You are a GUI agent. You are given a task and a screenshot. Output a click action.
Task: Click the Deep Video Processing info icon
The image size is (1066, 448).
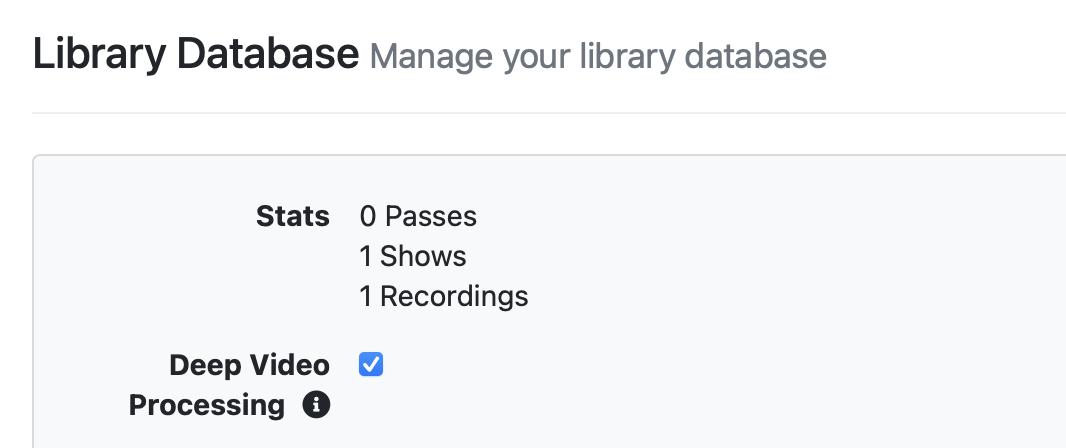pos(316,405)
